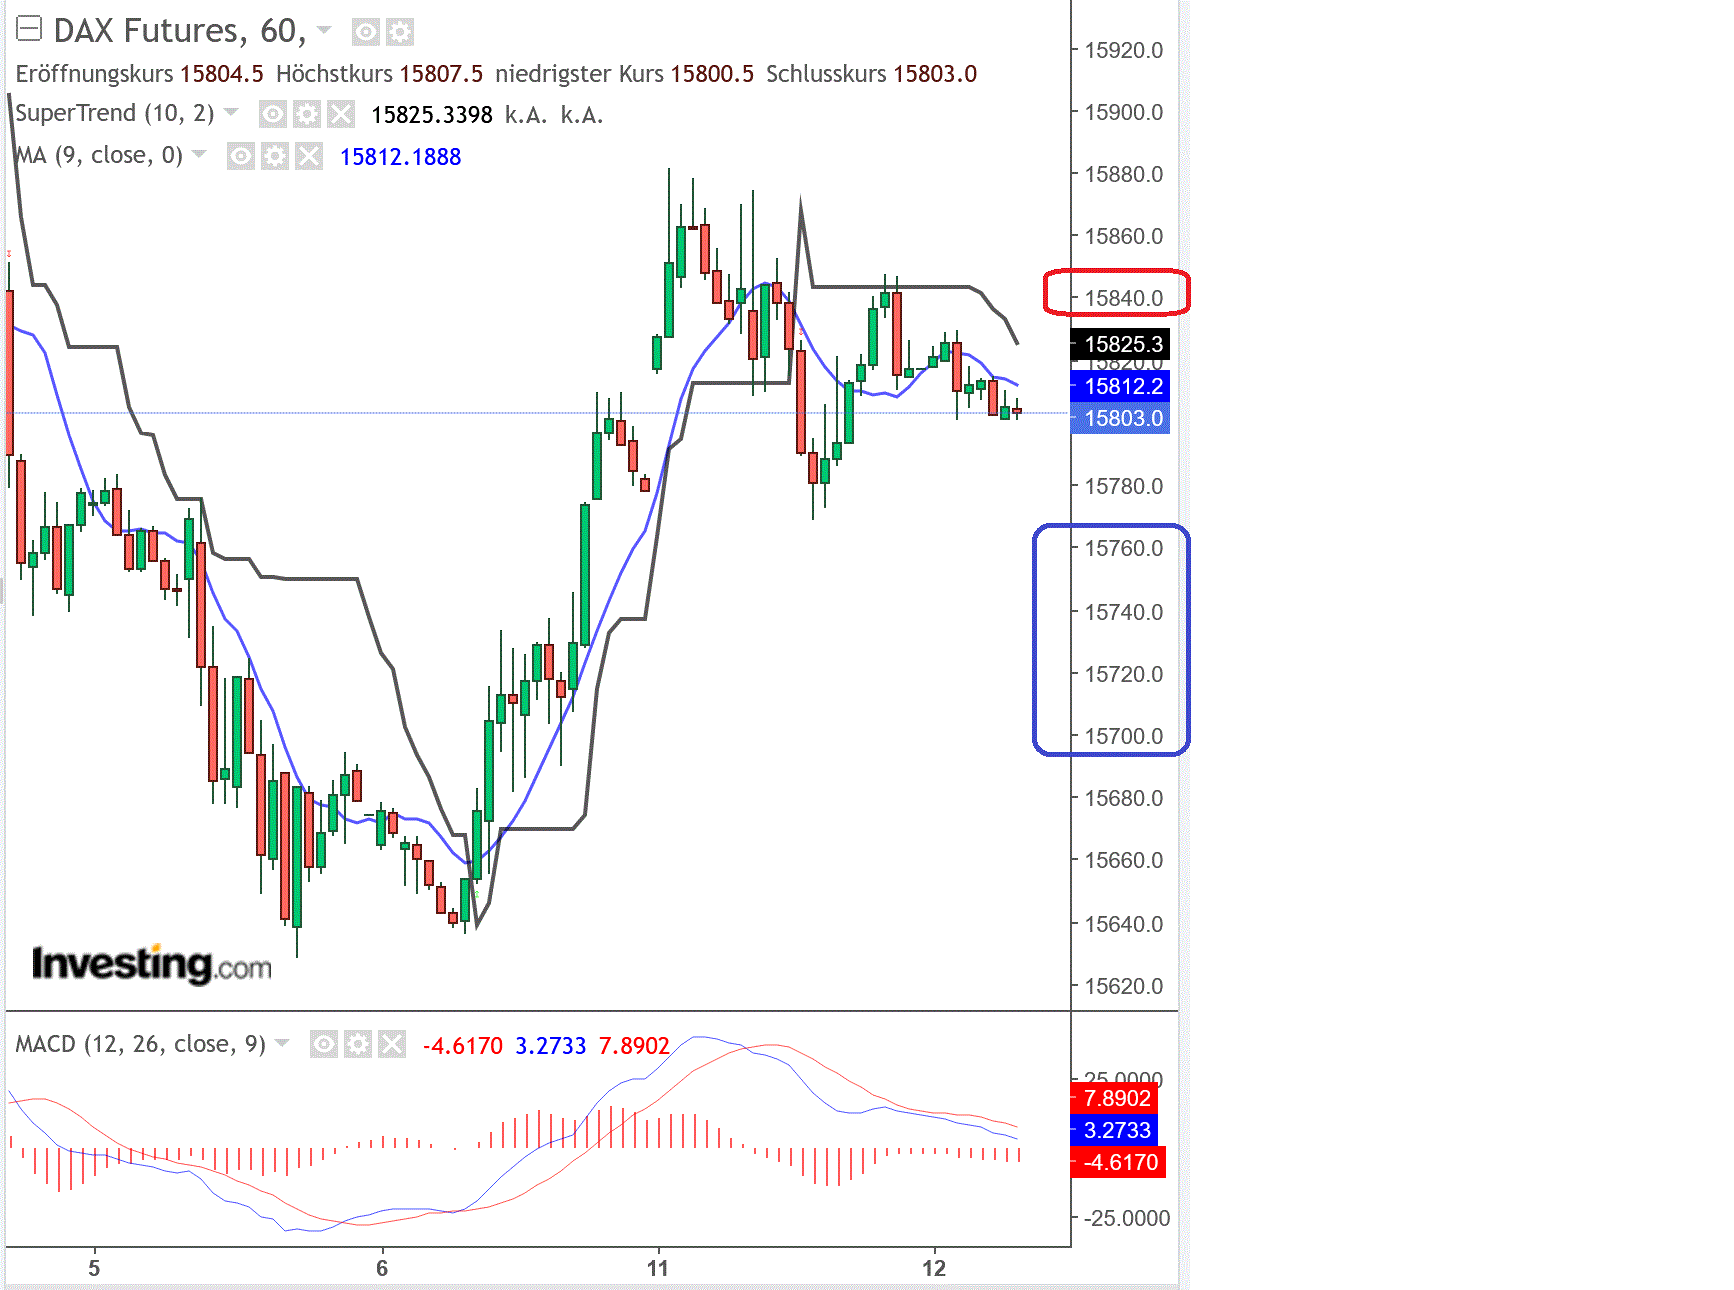Remove the MA indicator via its X icon
1734x1290 pixels.
(309, 157)
